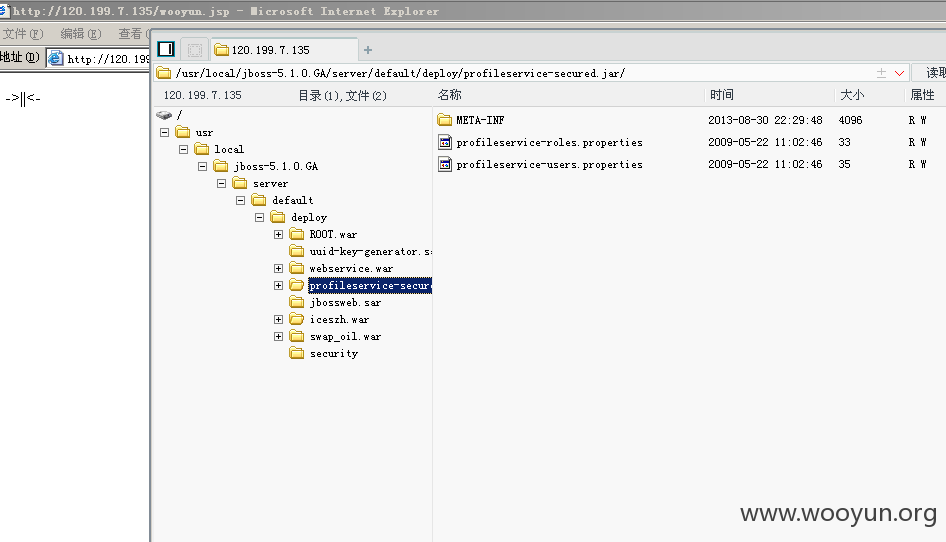Image resolution: width=946 pixels, height=542 pixels.
Task: Collapse the local tree node
Action: pyautogui.click(x=183, y=149)
